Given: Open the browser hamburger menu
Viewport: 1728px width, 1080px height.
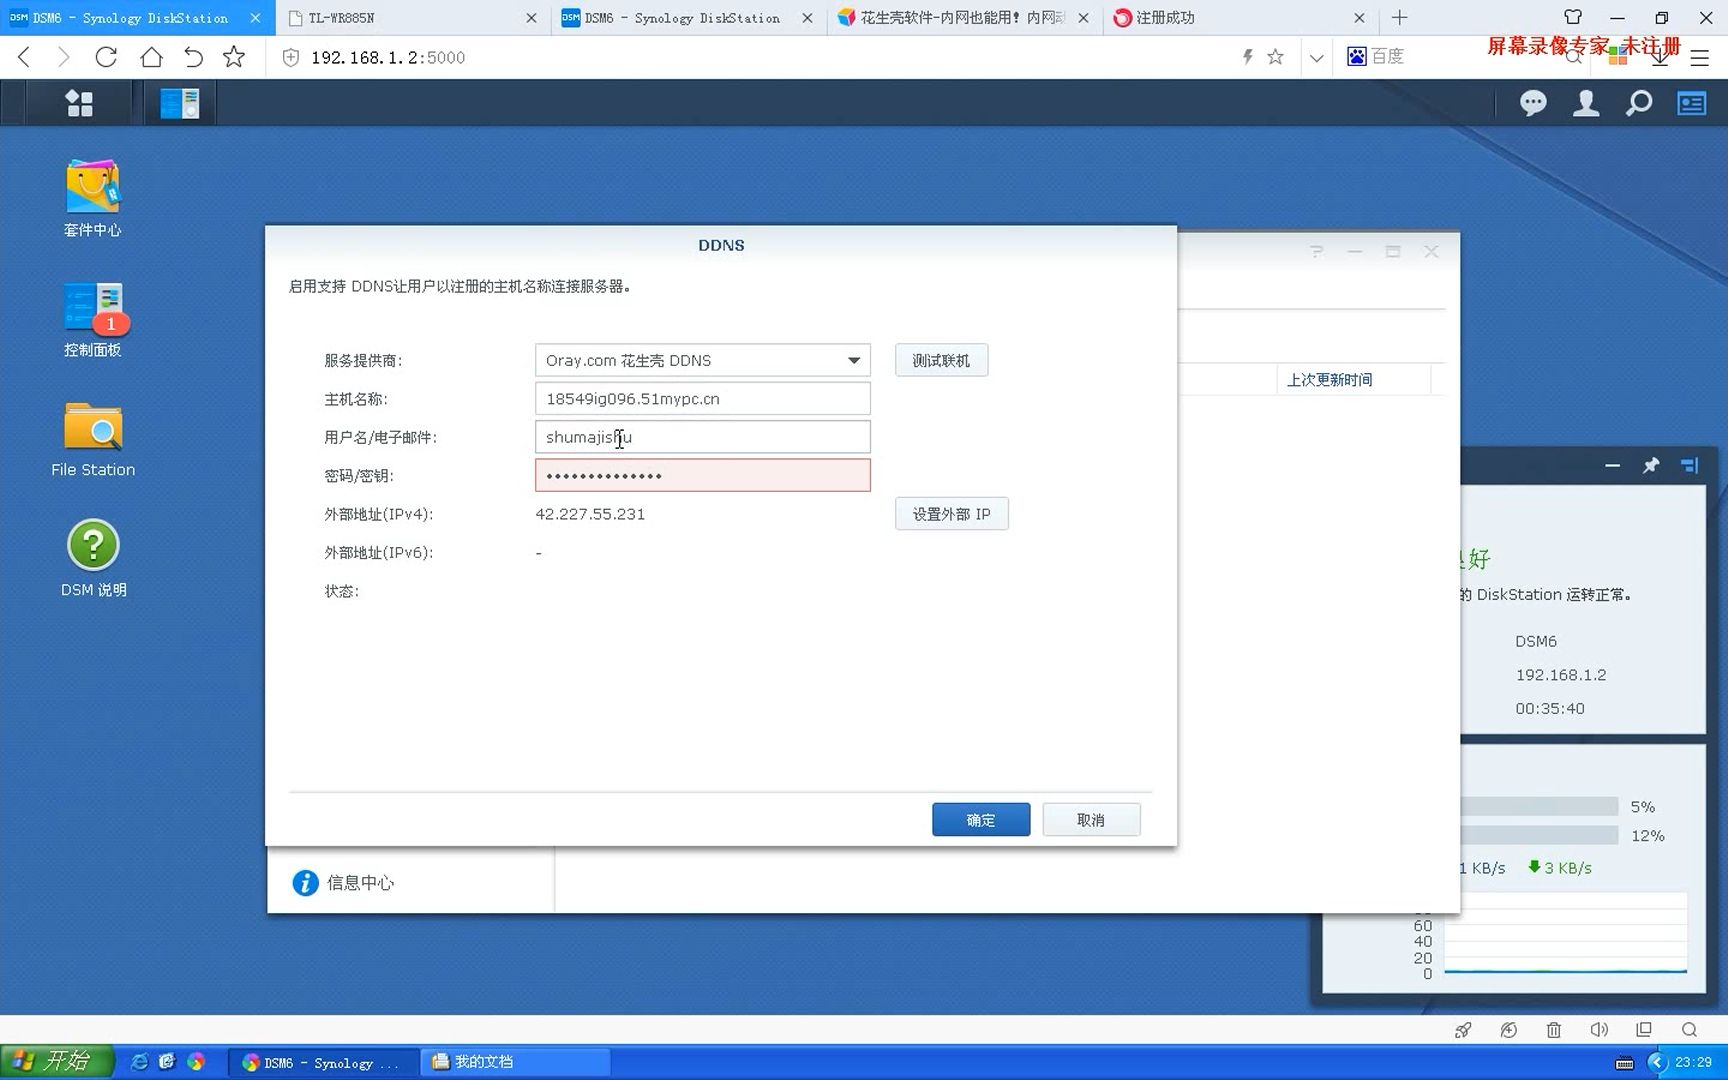Looking at the screenshot, I should click(x=1699, y=58).
